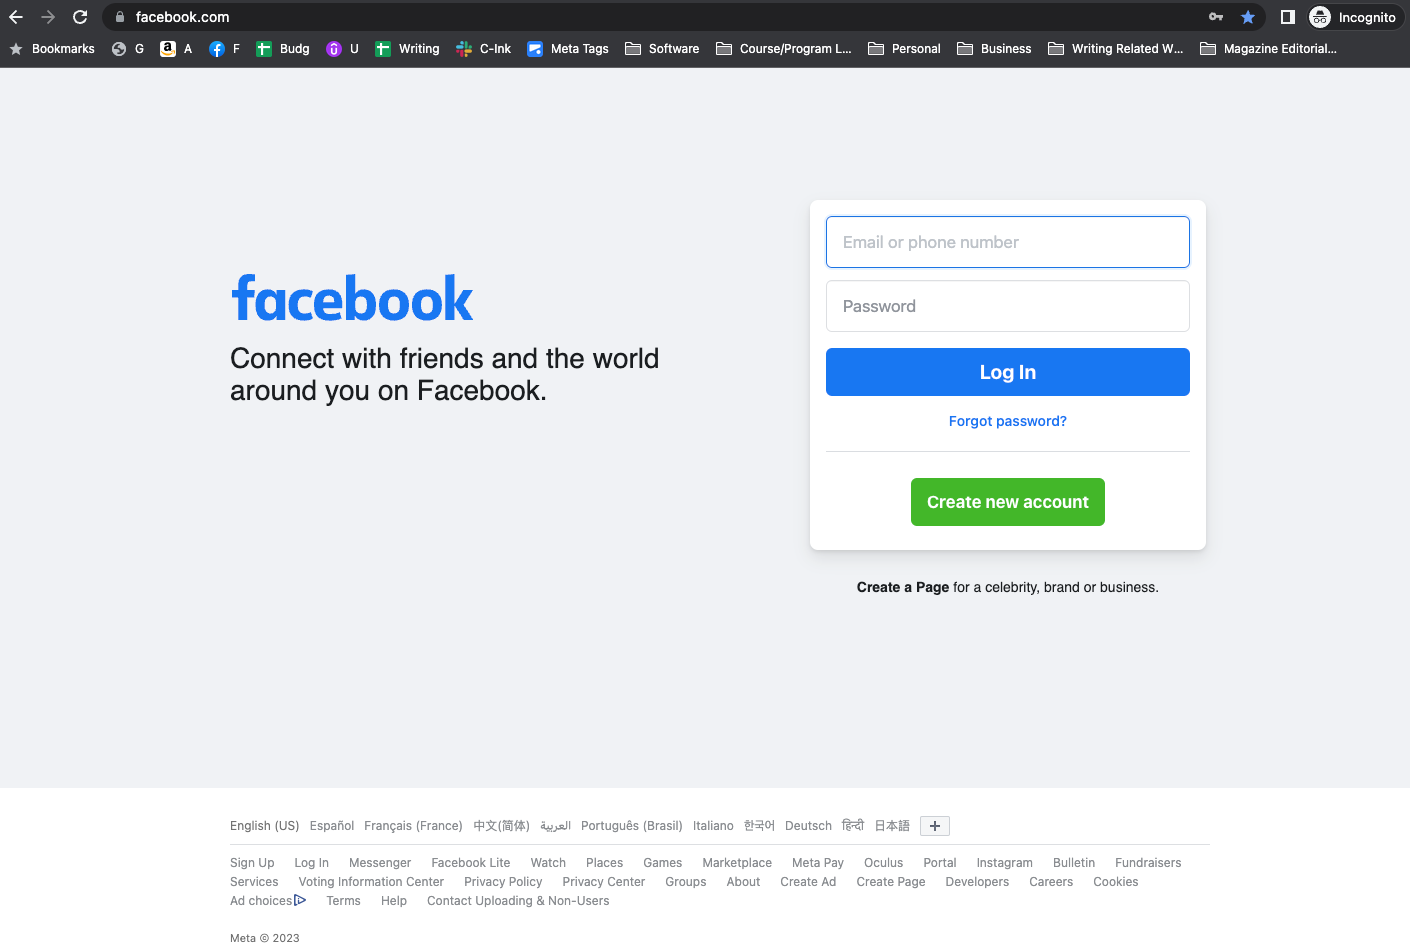Screen dimensions: 1410x951
Task: Switch language to Italiano
Action: point(713,826)
